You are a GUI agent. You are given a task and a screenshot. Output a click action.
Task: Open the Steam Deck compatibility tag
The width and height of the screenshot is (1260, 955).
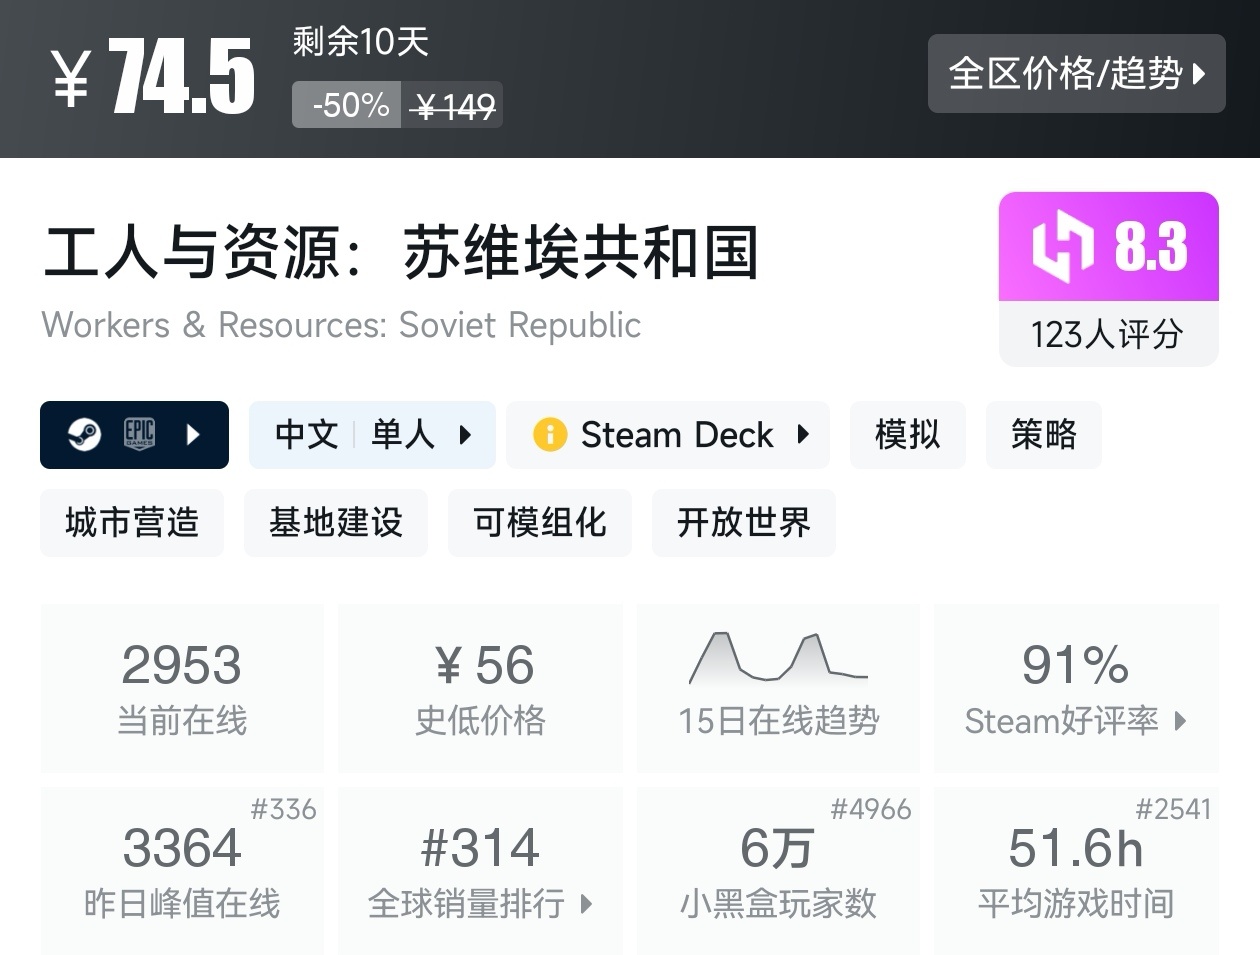click(x=668, y=435)
